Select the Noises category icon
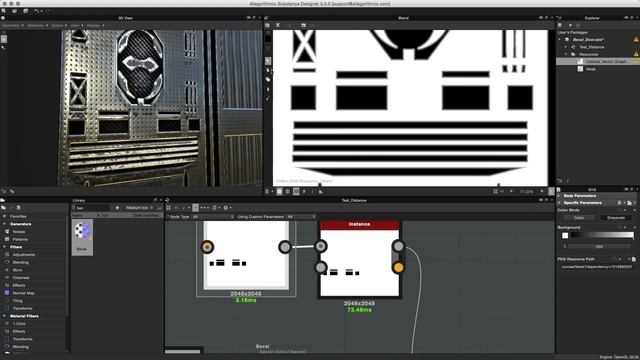 coord(7,231)
